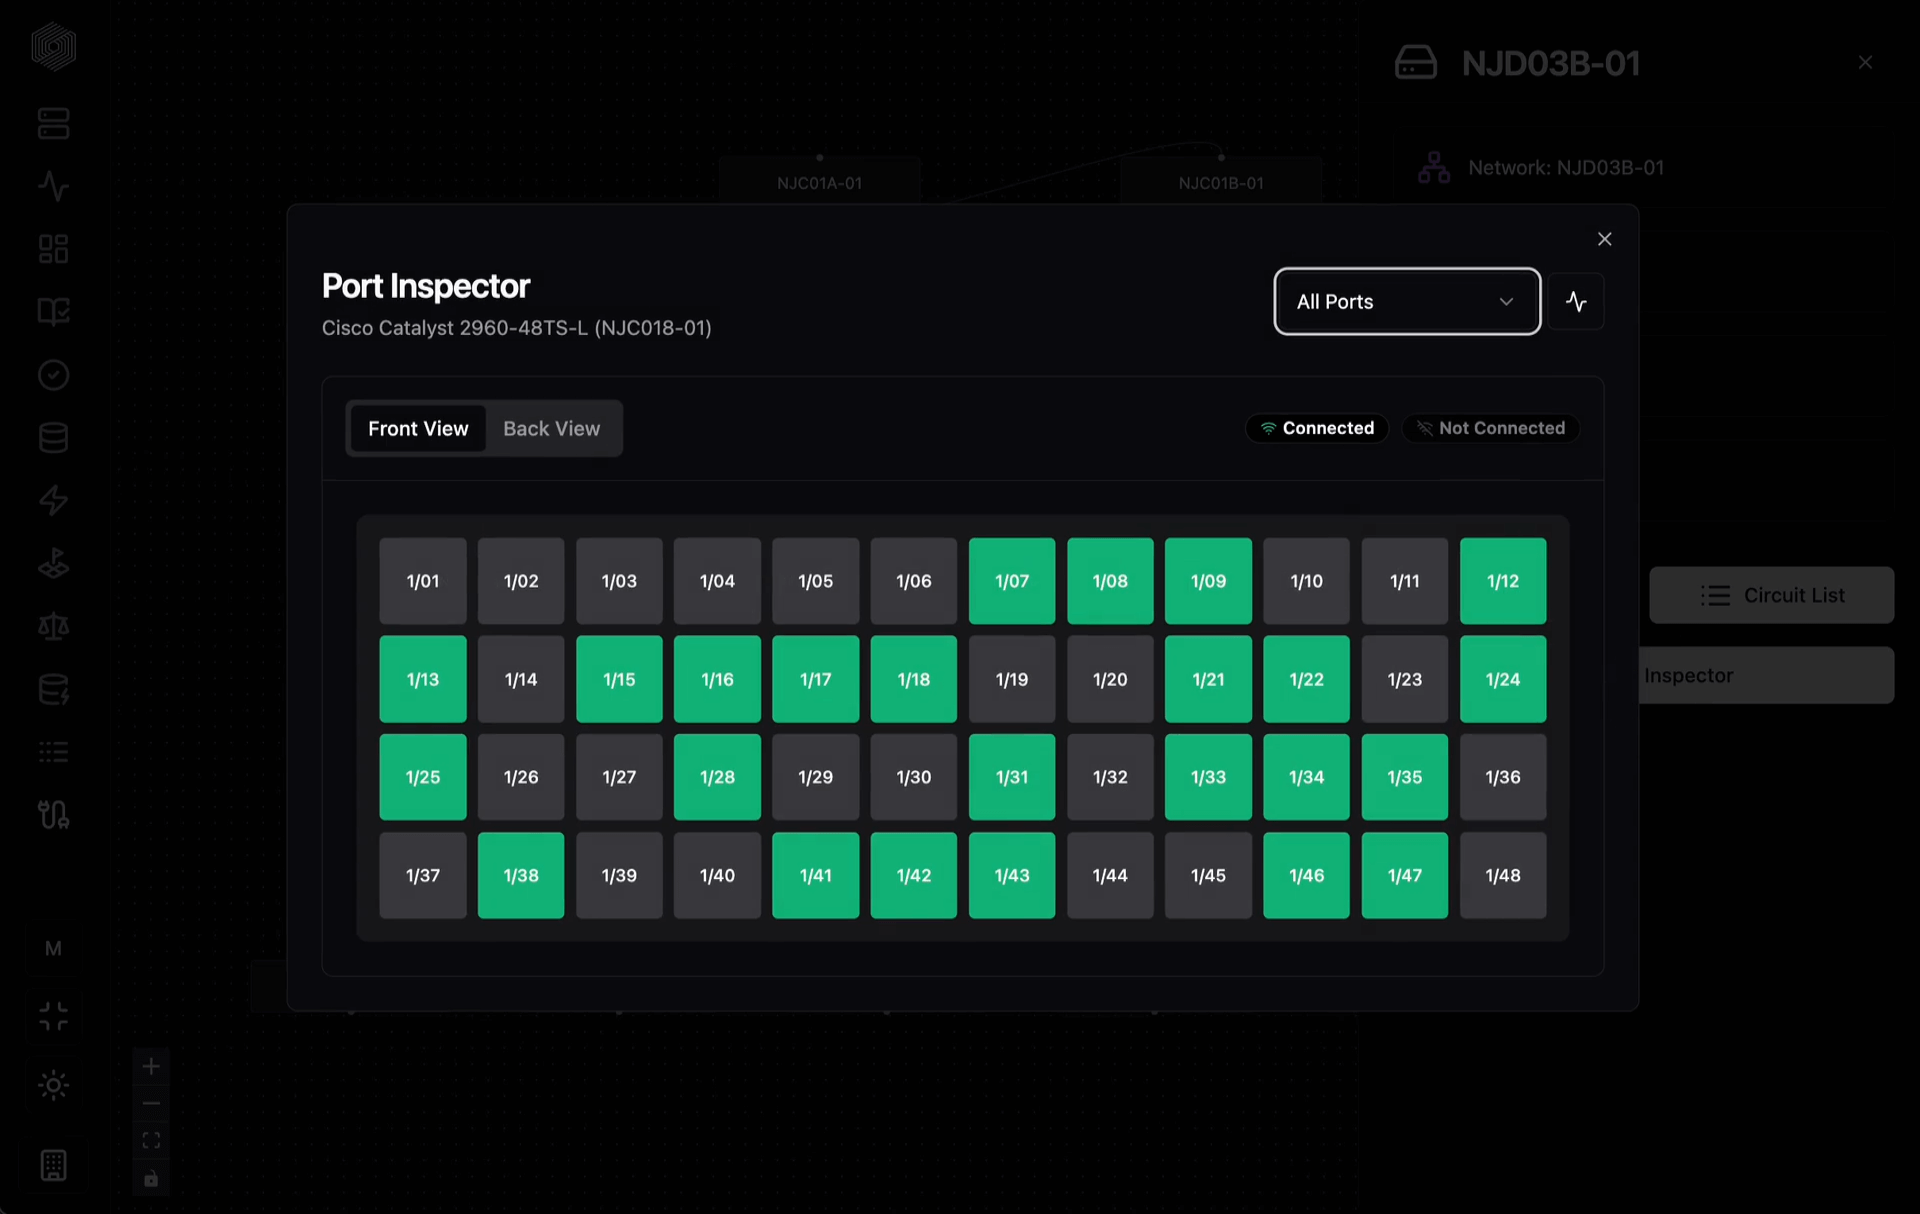Select connected port 1/07

[x=1011, y=581]
